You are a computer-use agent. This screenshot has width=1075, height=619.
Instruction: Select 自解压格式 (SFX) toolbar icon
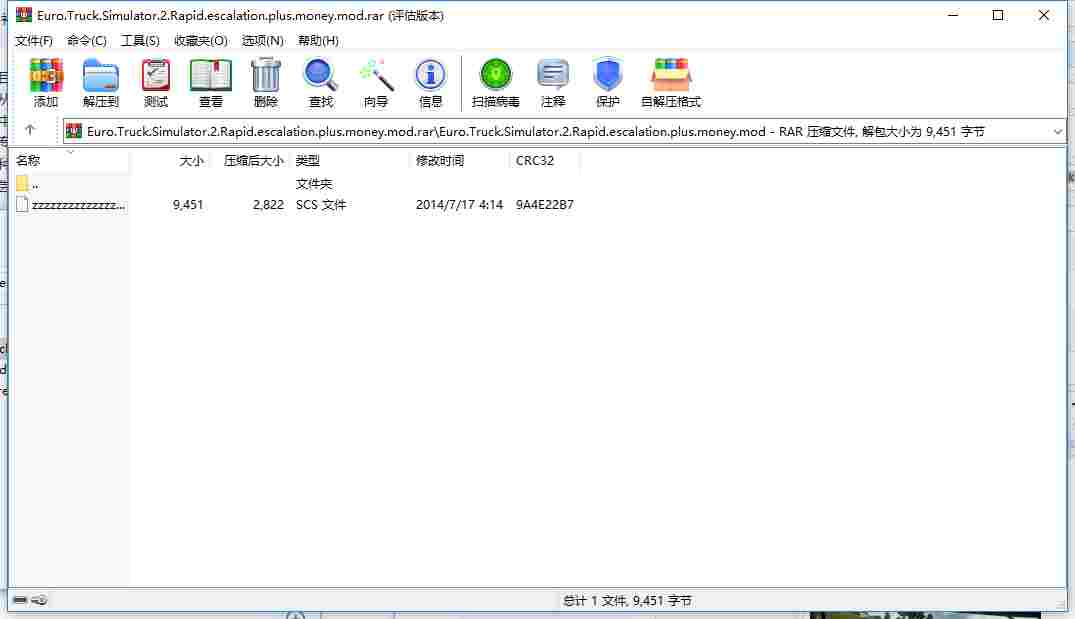tap(671, 82)
